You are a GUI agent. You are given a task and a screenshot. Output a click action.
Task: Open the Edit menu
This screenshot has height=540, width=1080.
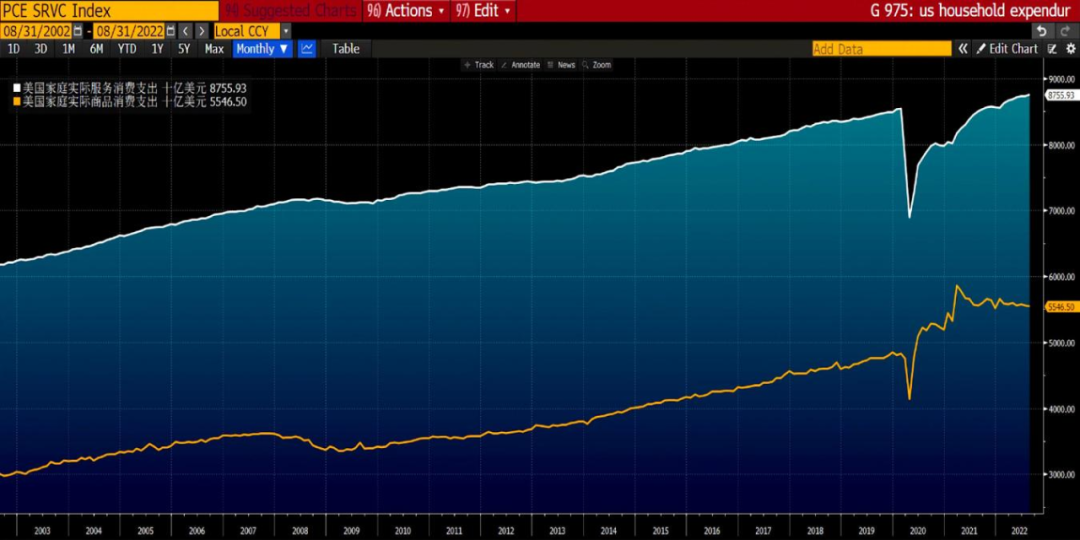coord(483,11)
